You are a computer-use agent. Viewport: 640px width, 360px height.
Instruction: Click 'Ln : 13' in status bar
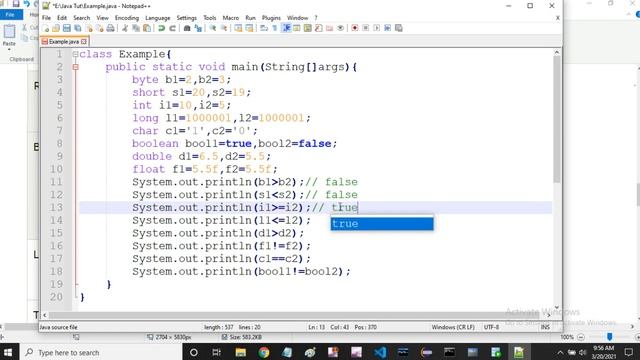click(317, 327)
